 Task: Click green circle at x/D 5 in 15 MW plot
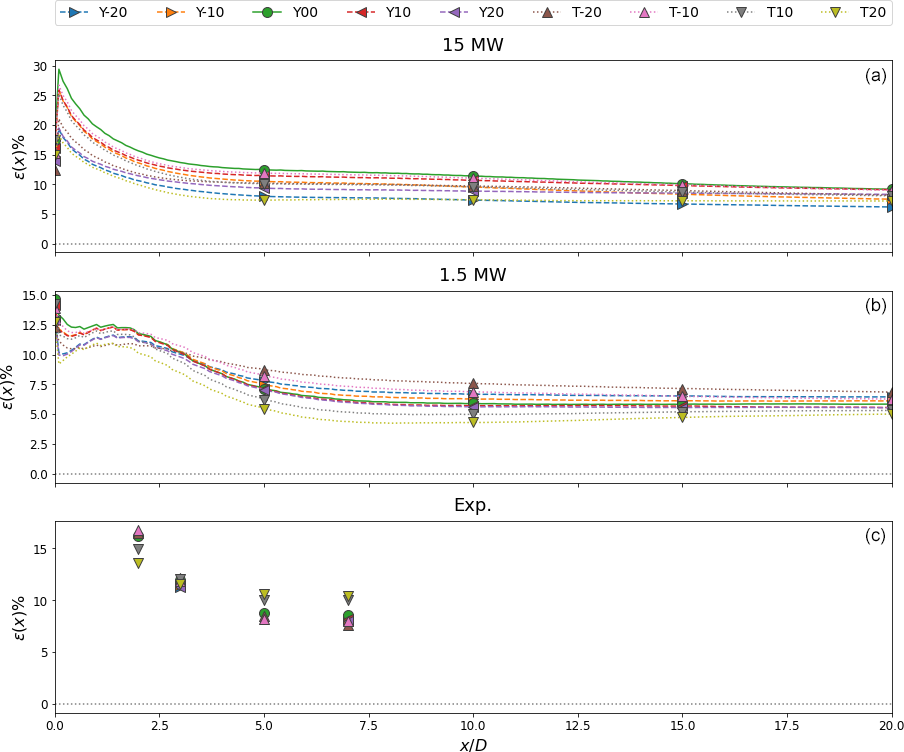tap(264, 171)
